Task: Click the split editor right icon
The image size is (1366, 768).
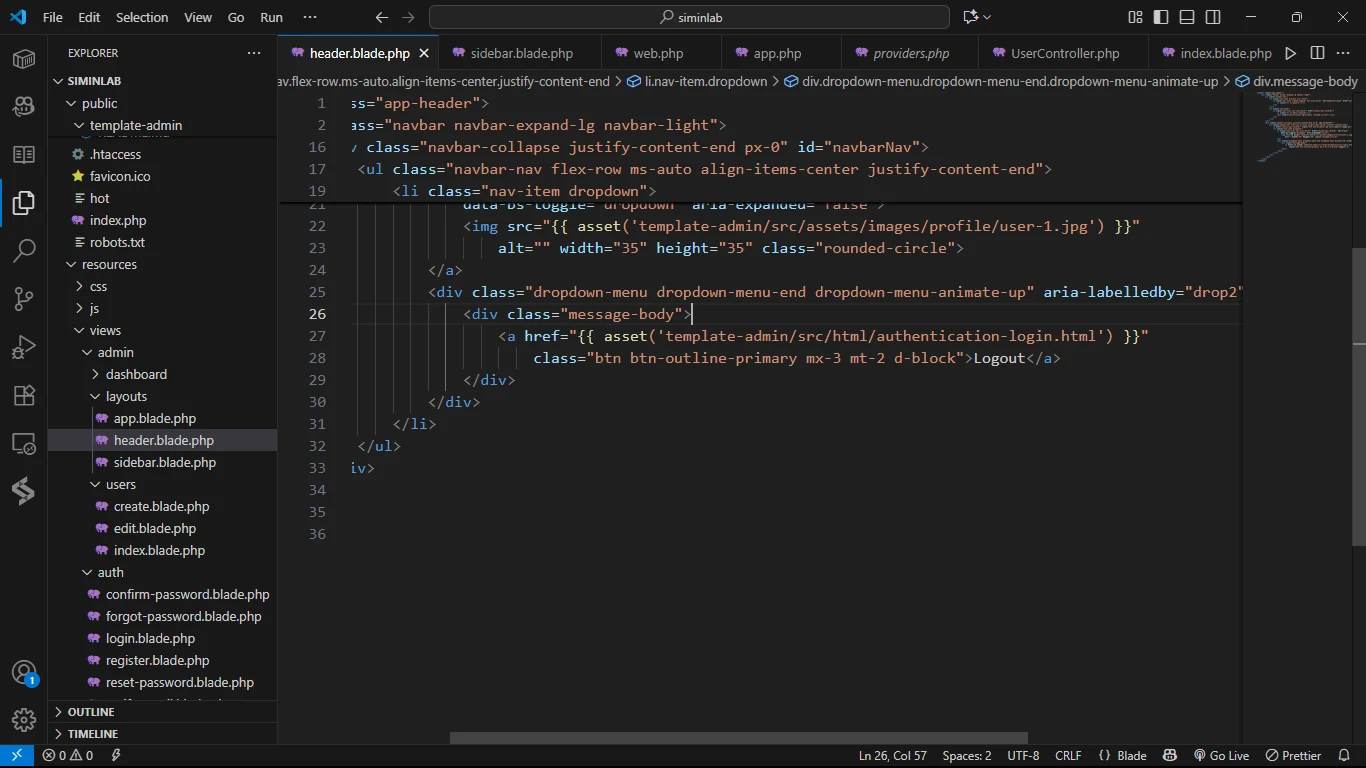Action: coord(1317,53)
